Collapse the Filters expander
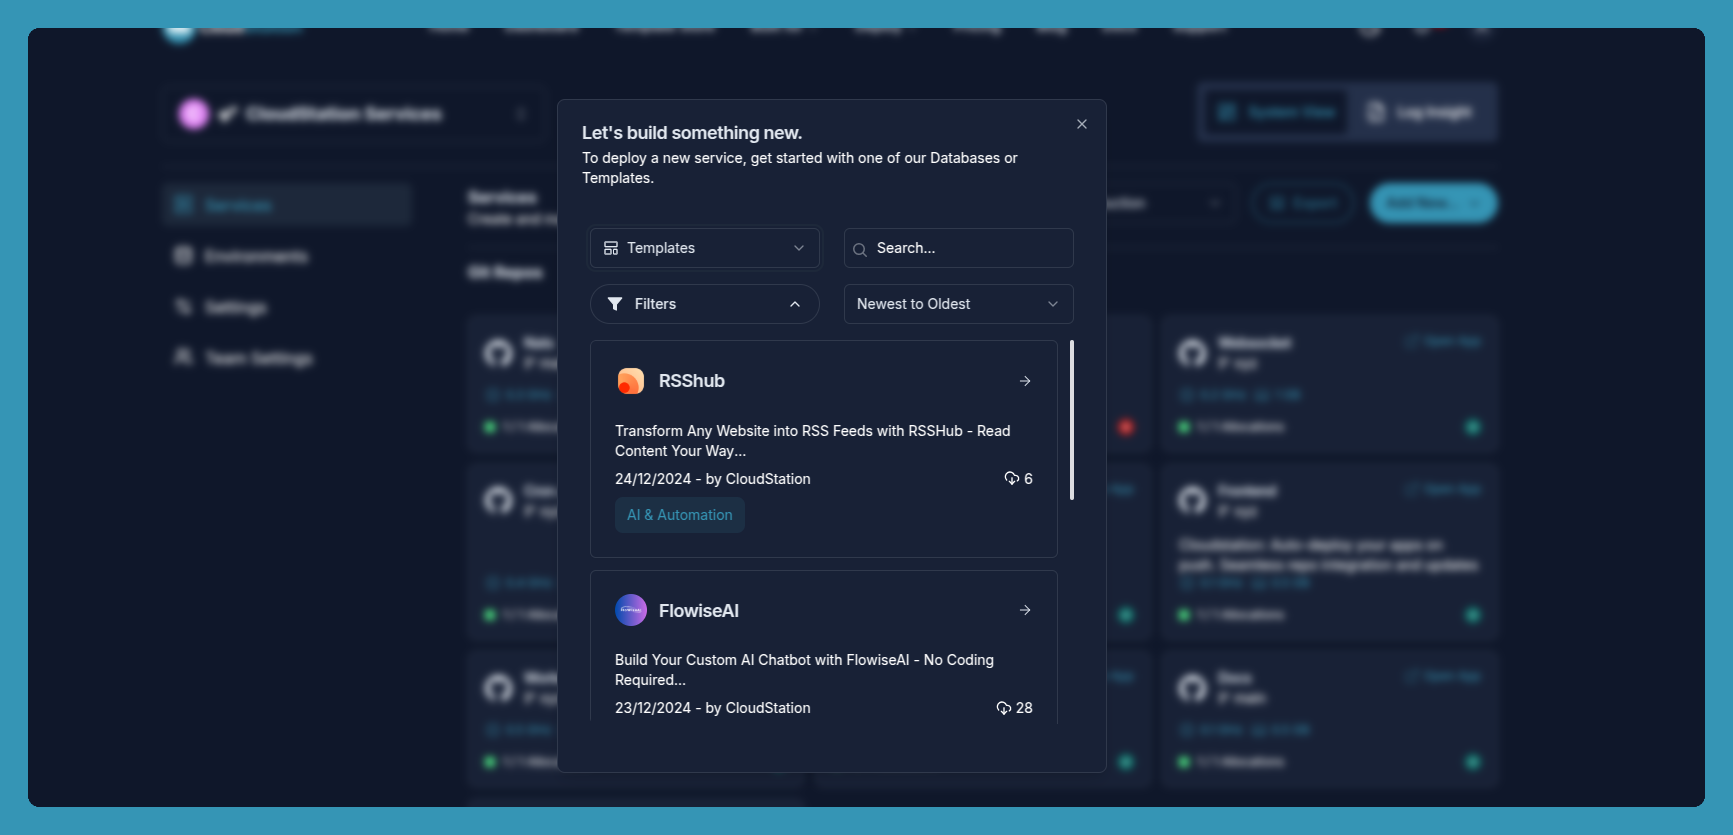The width and height of the screenshot is (1733, 835). (x=705, y=304)
